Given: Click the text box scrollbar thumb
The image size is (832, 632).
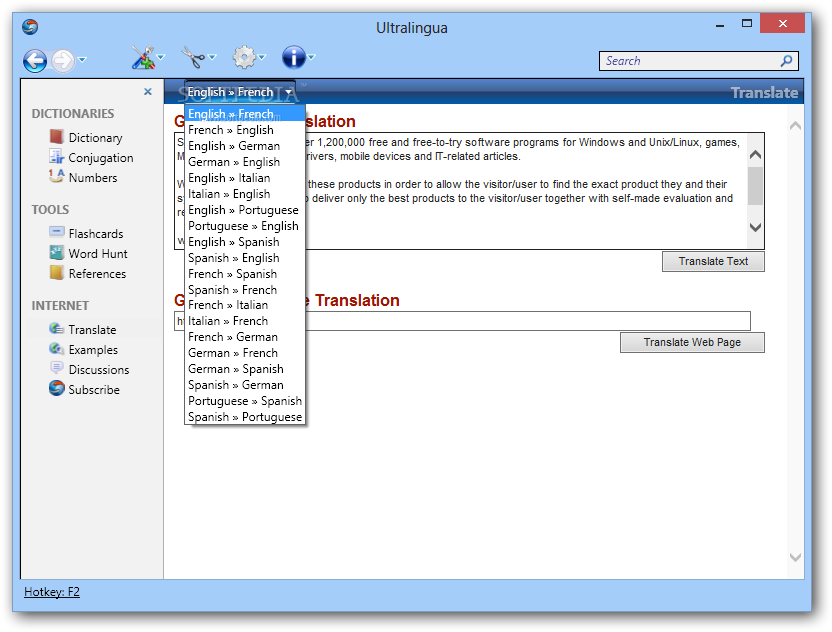Looking at the screenshot, I should [x=756, y=186].
